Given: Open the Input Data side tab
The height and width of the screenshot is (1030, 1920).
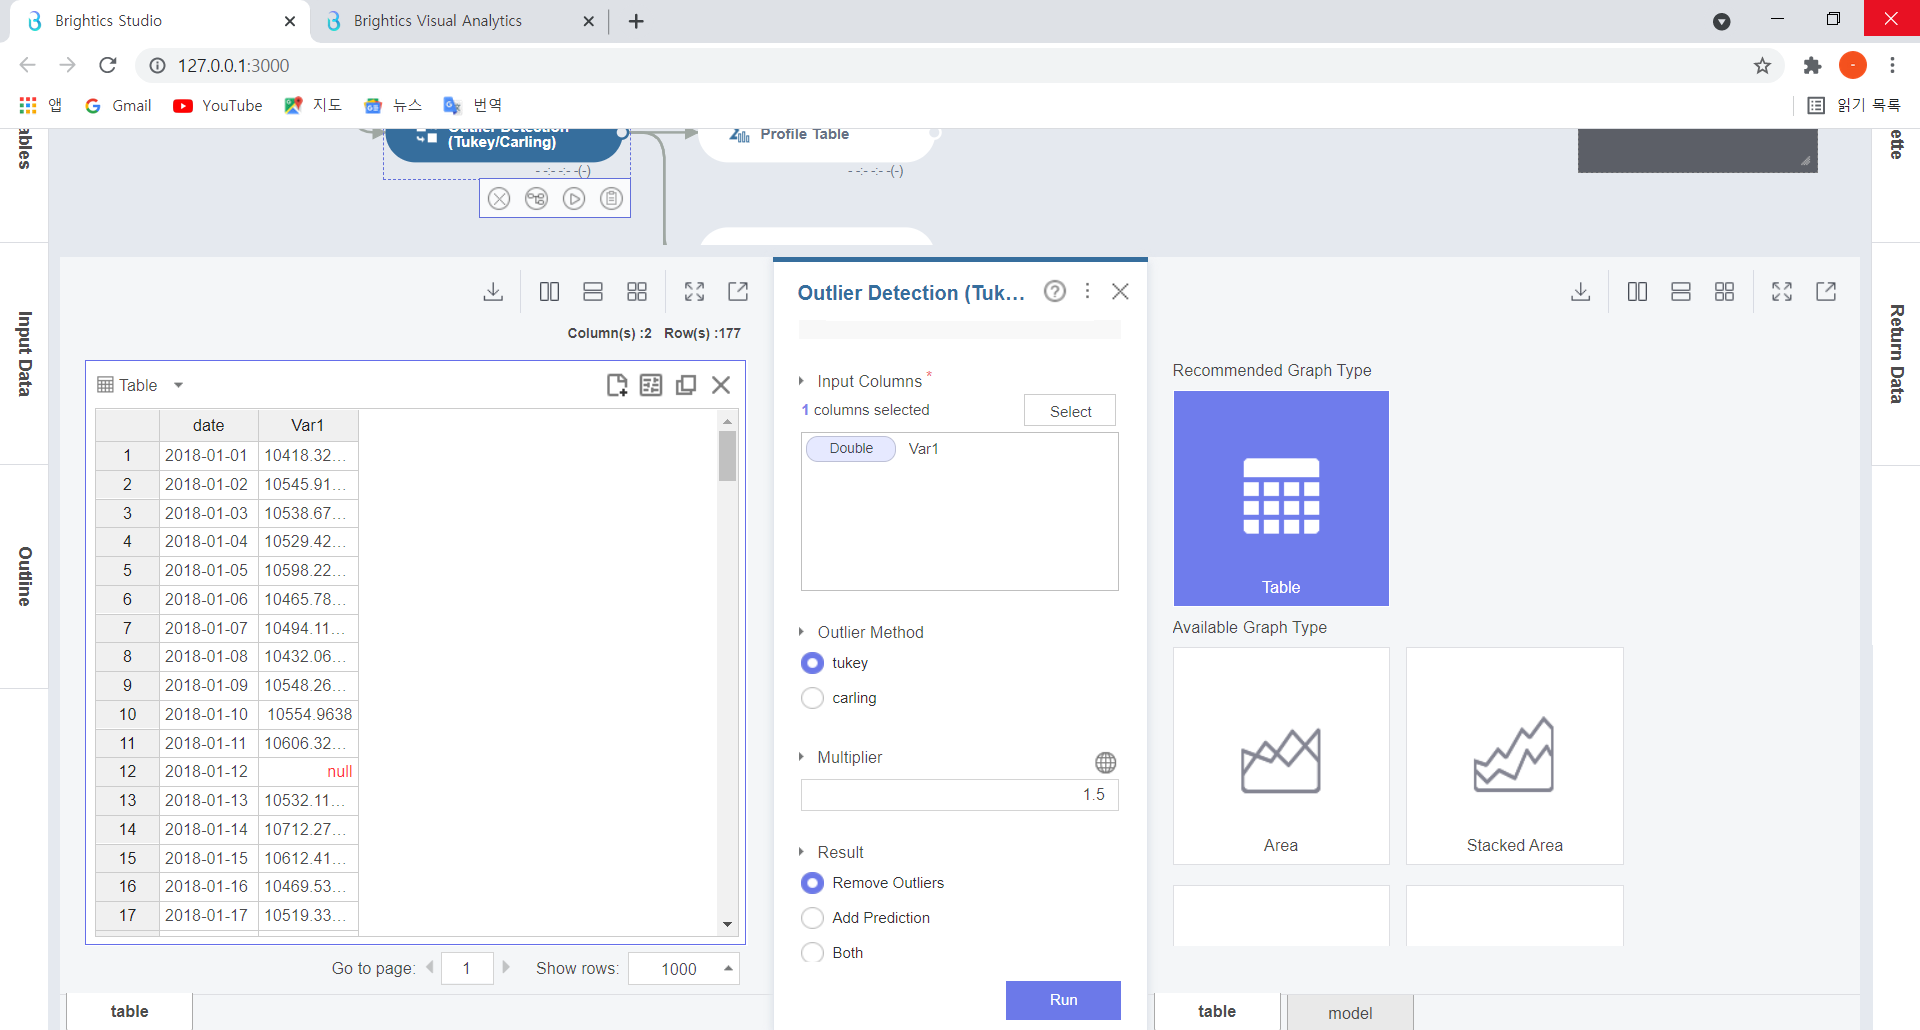Looking at the screenshot, I should pos(24,353).
